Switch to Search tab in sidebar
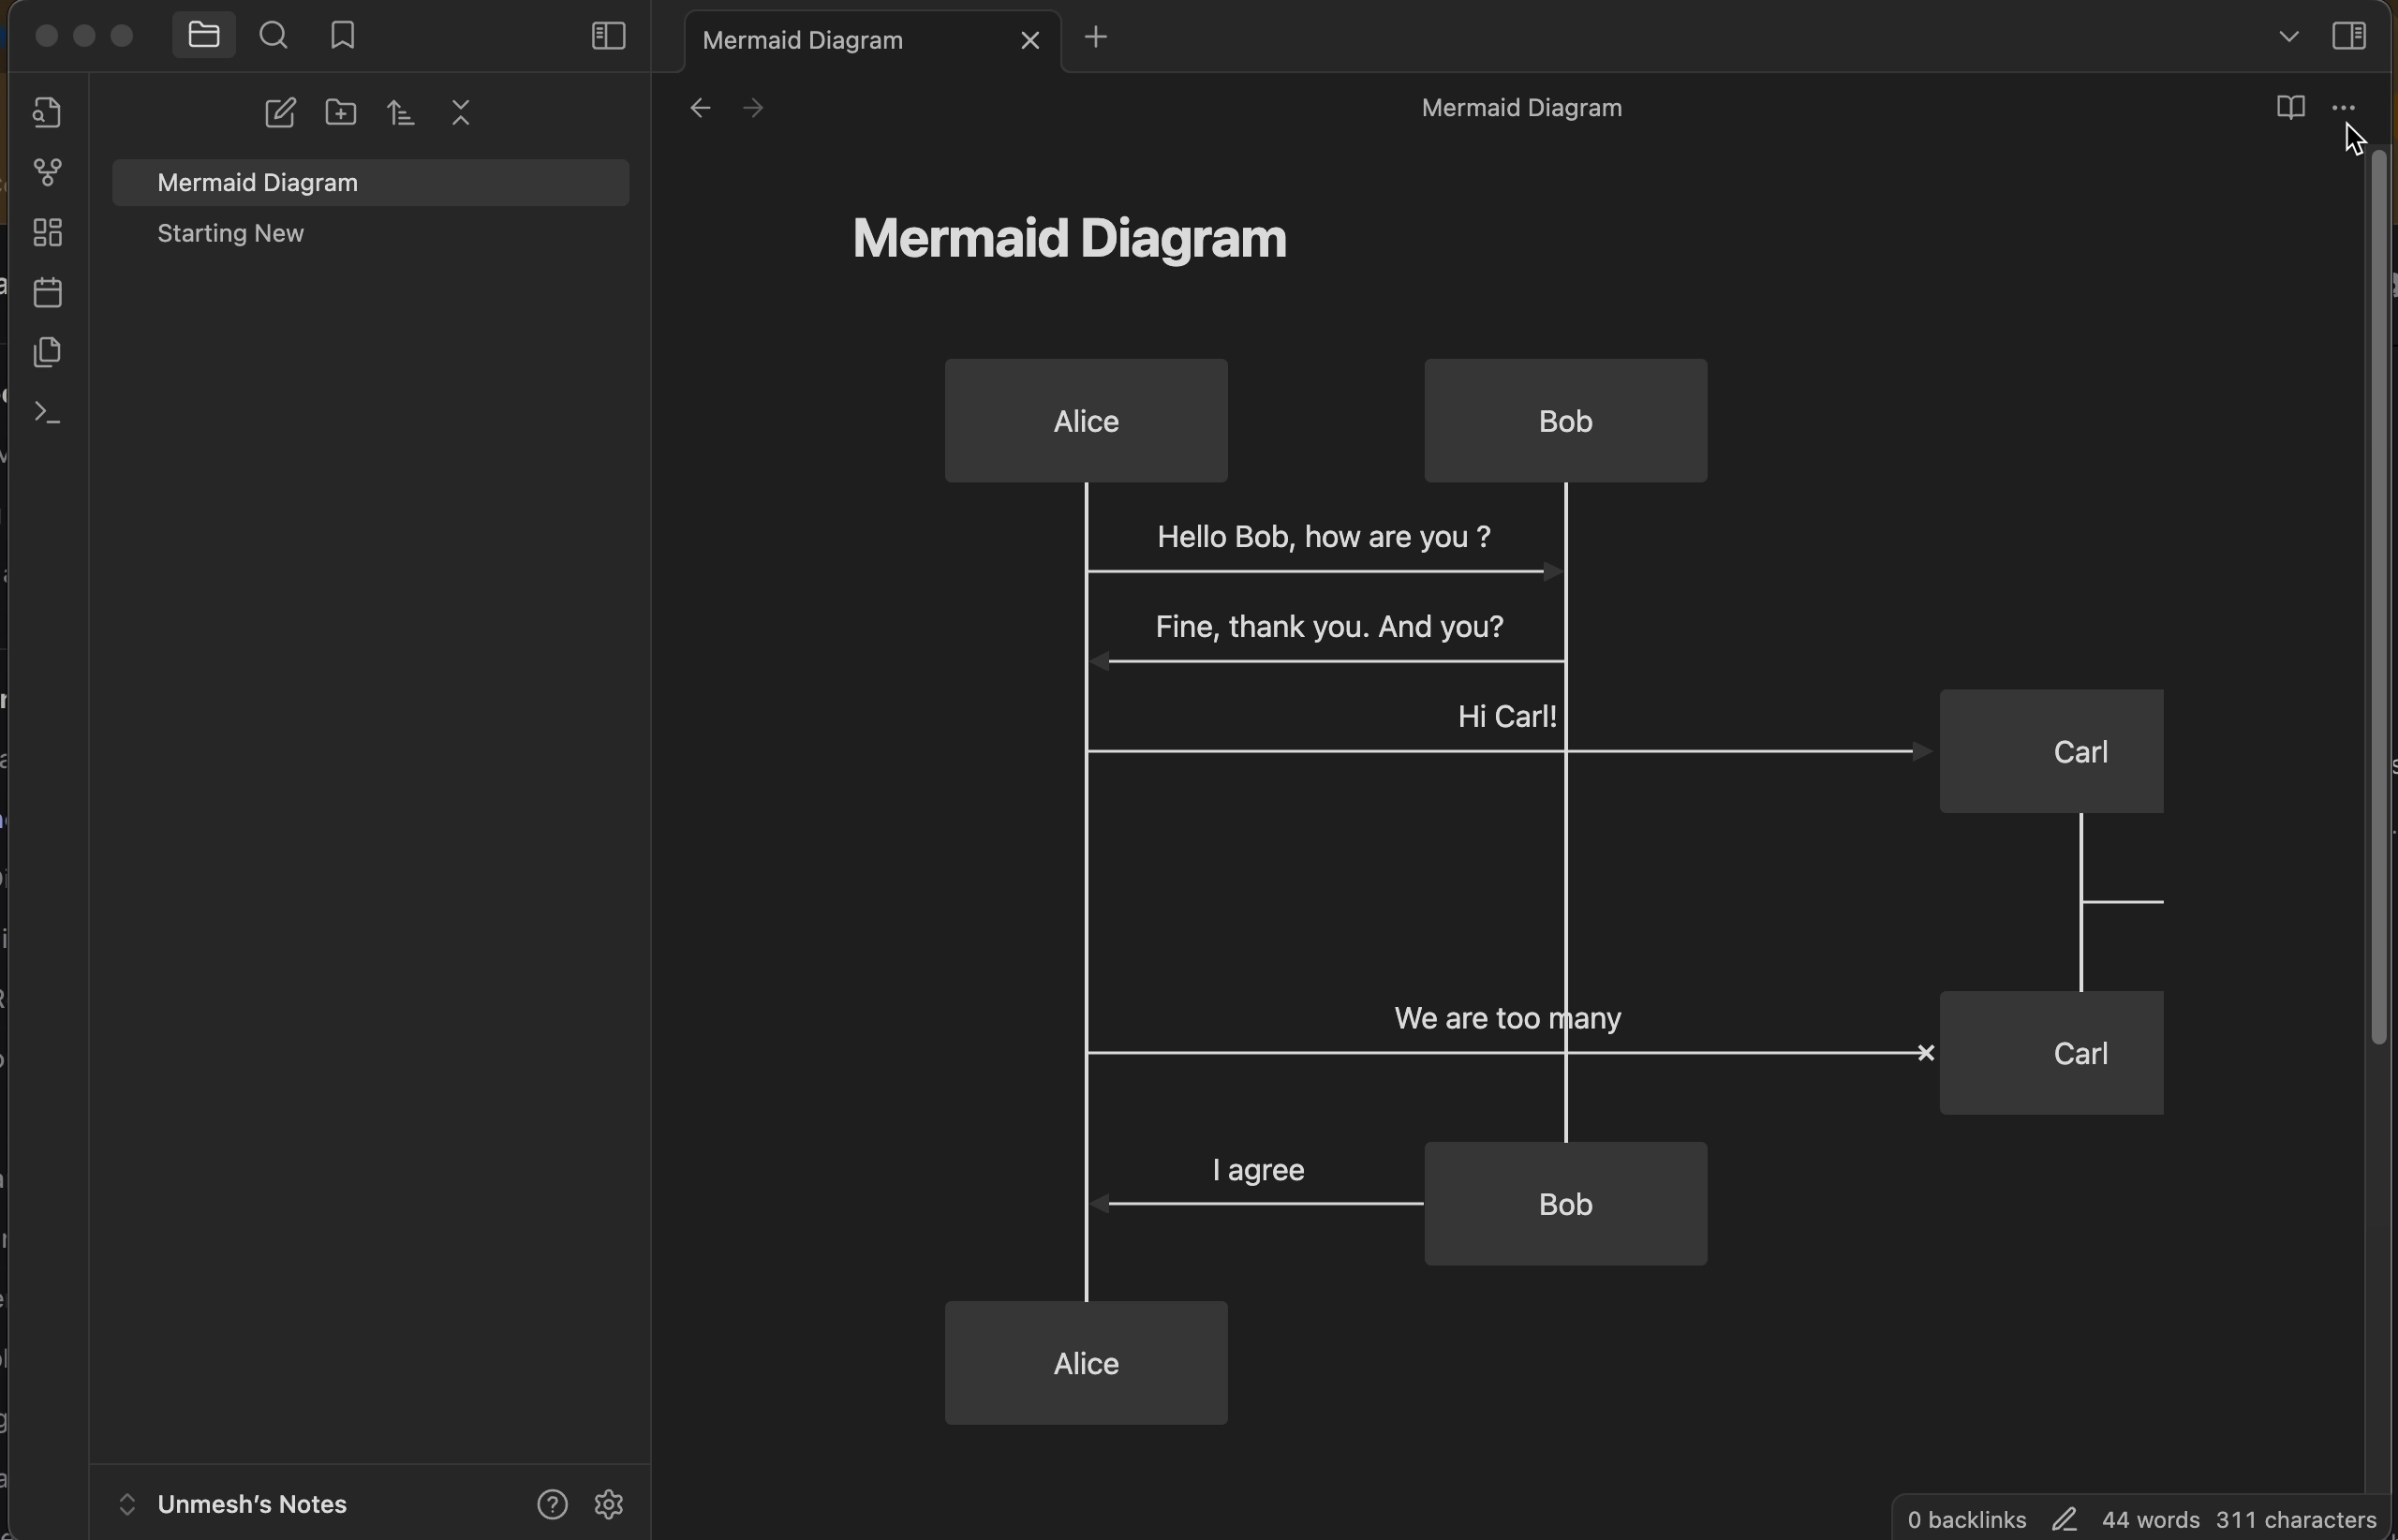This screenshot has height=1540, width=2398. click(273, 37)
